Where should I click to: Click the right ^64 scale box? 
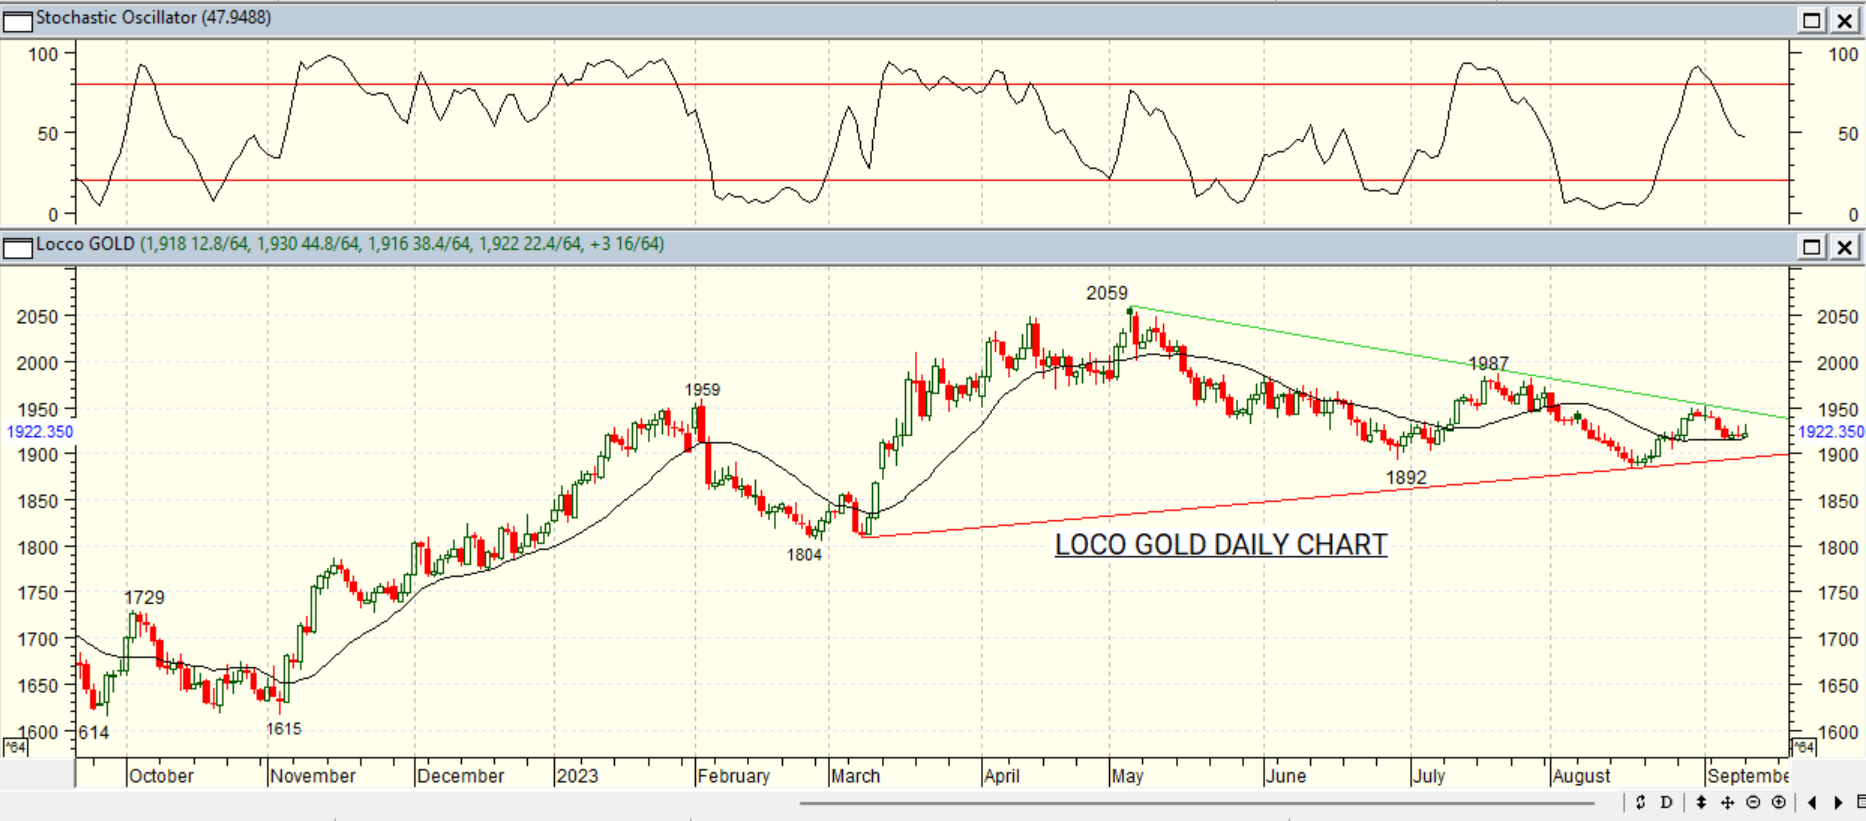pos(1802,747)
